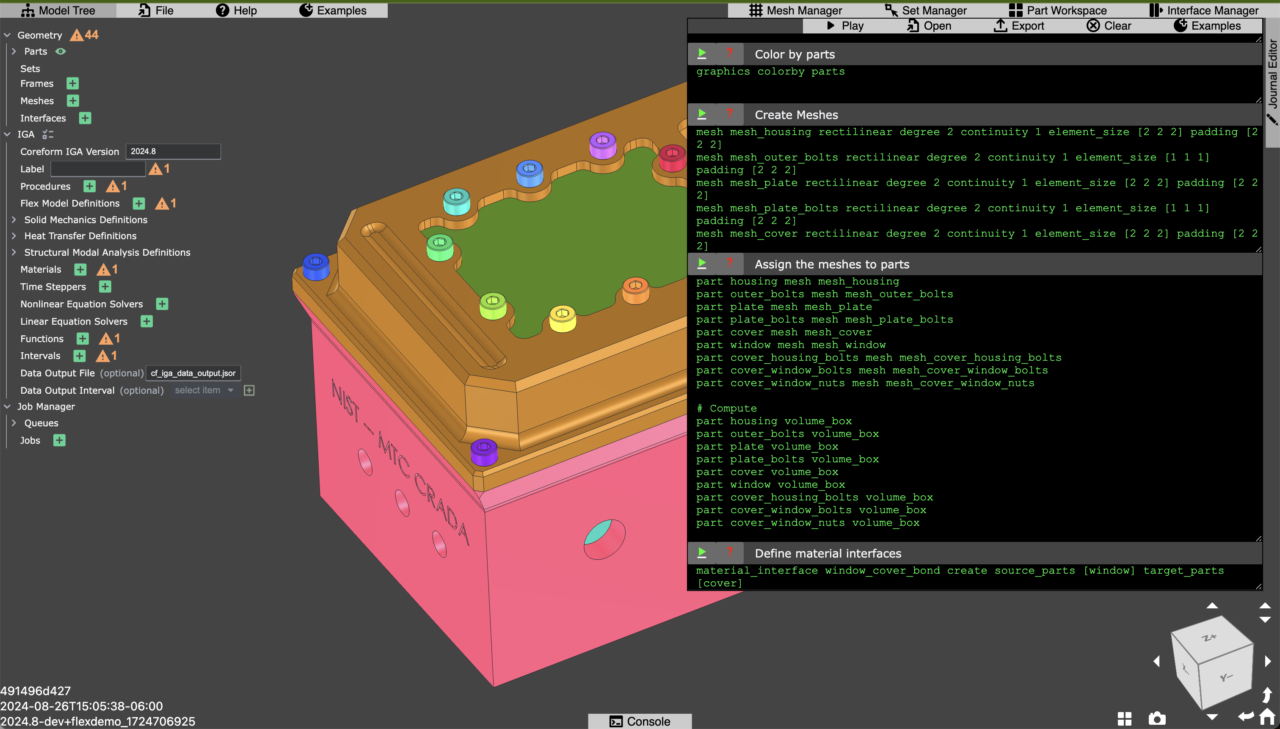Click the camera screenshot icon
The height and width of the screenshot is (729, 1280).
[x=1157, y=718]
